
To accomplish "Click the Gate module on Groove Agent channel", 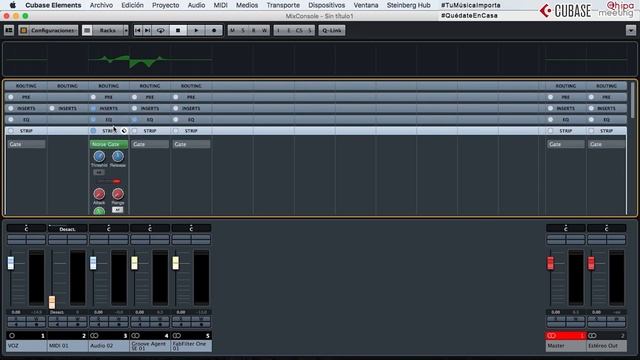I will point(150,144).
